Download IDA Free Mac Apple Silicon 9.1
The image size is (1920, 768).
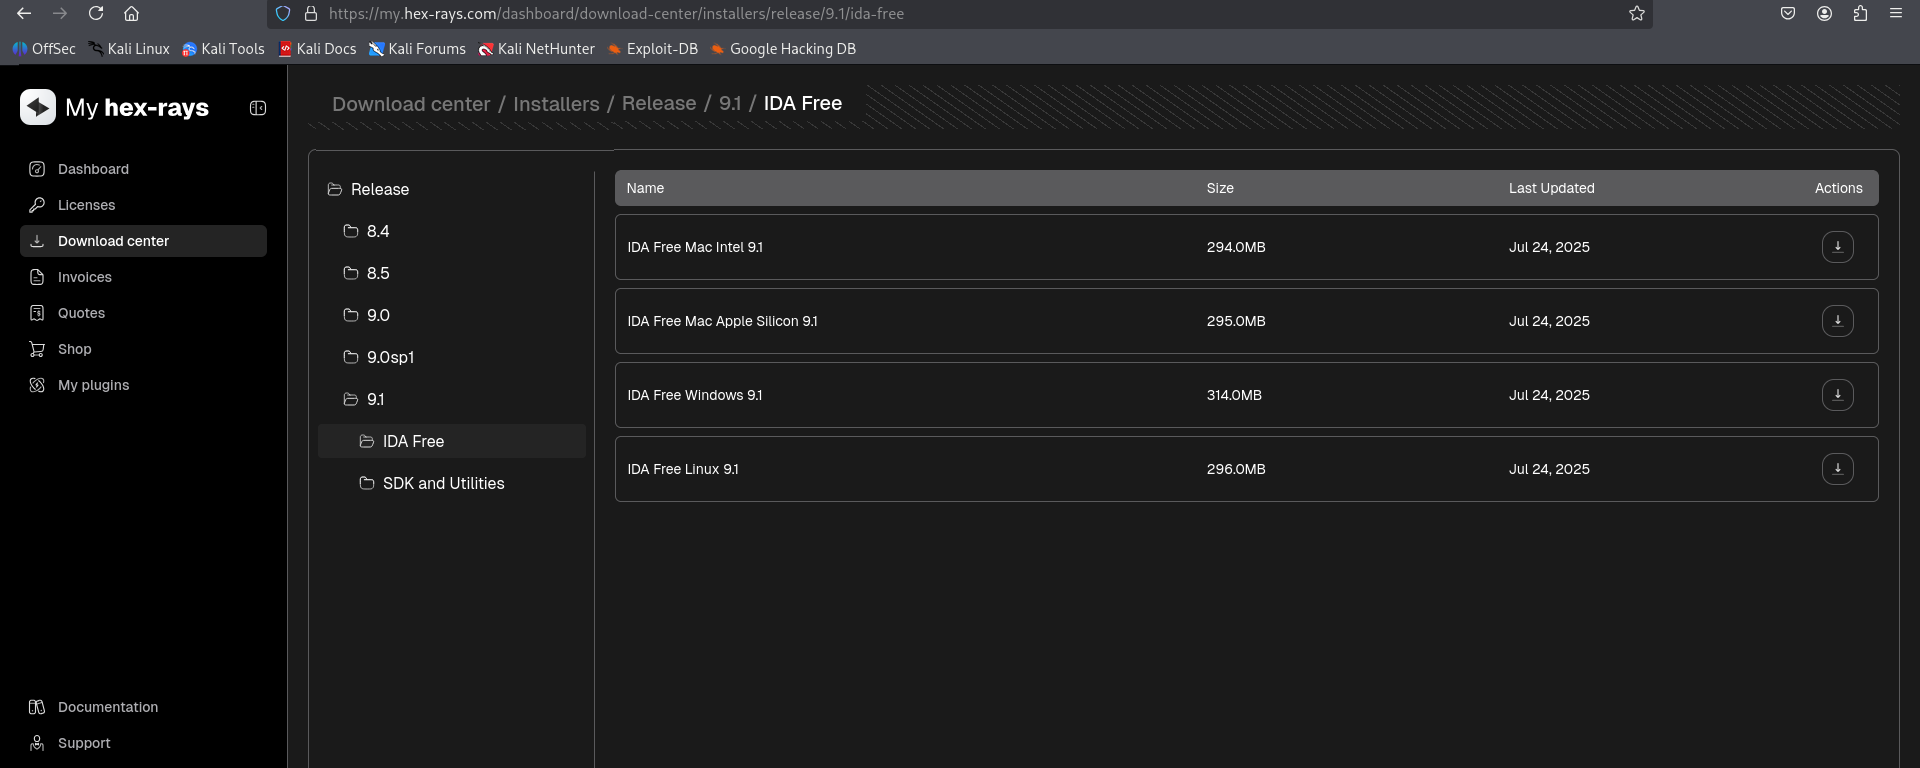point(1837,321)
